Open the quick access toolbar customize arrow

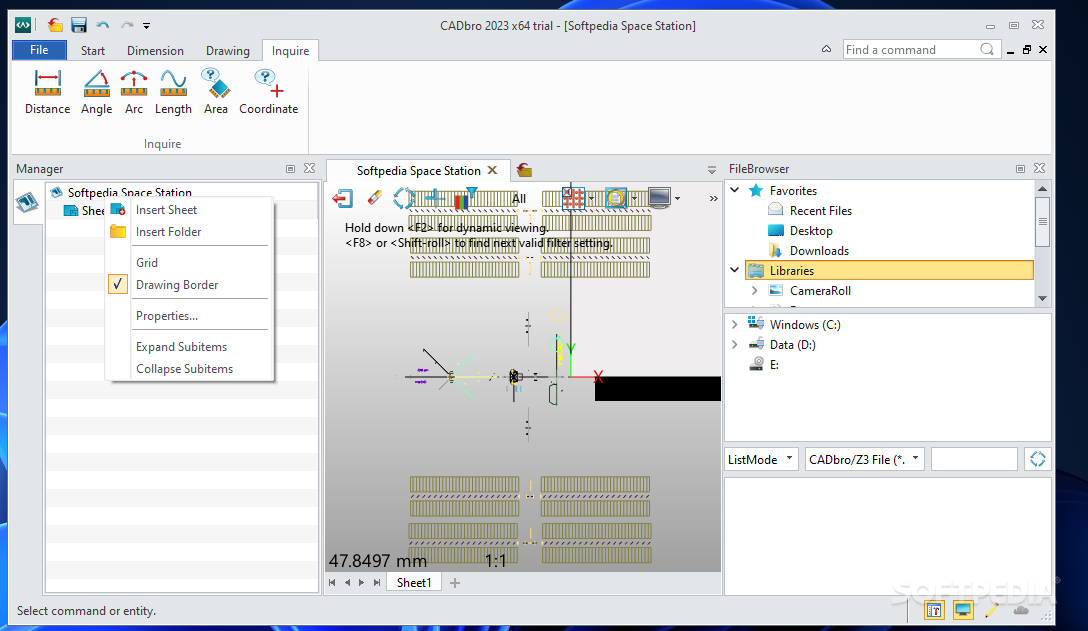tap(146, 26)
